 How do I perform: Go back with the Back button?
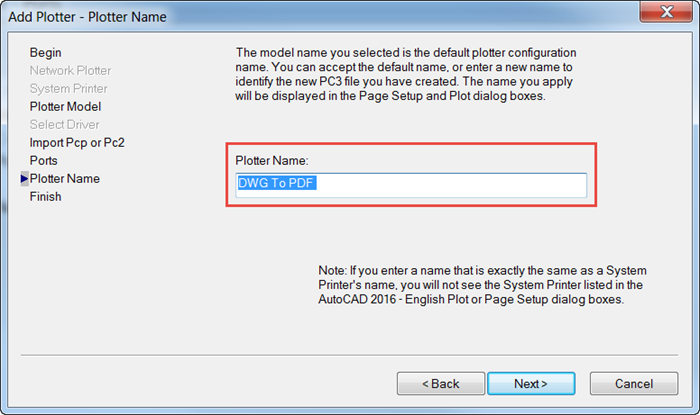click(x=441, y=384)
